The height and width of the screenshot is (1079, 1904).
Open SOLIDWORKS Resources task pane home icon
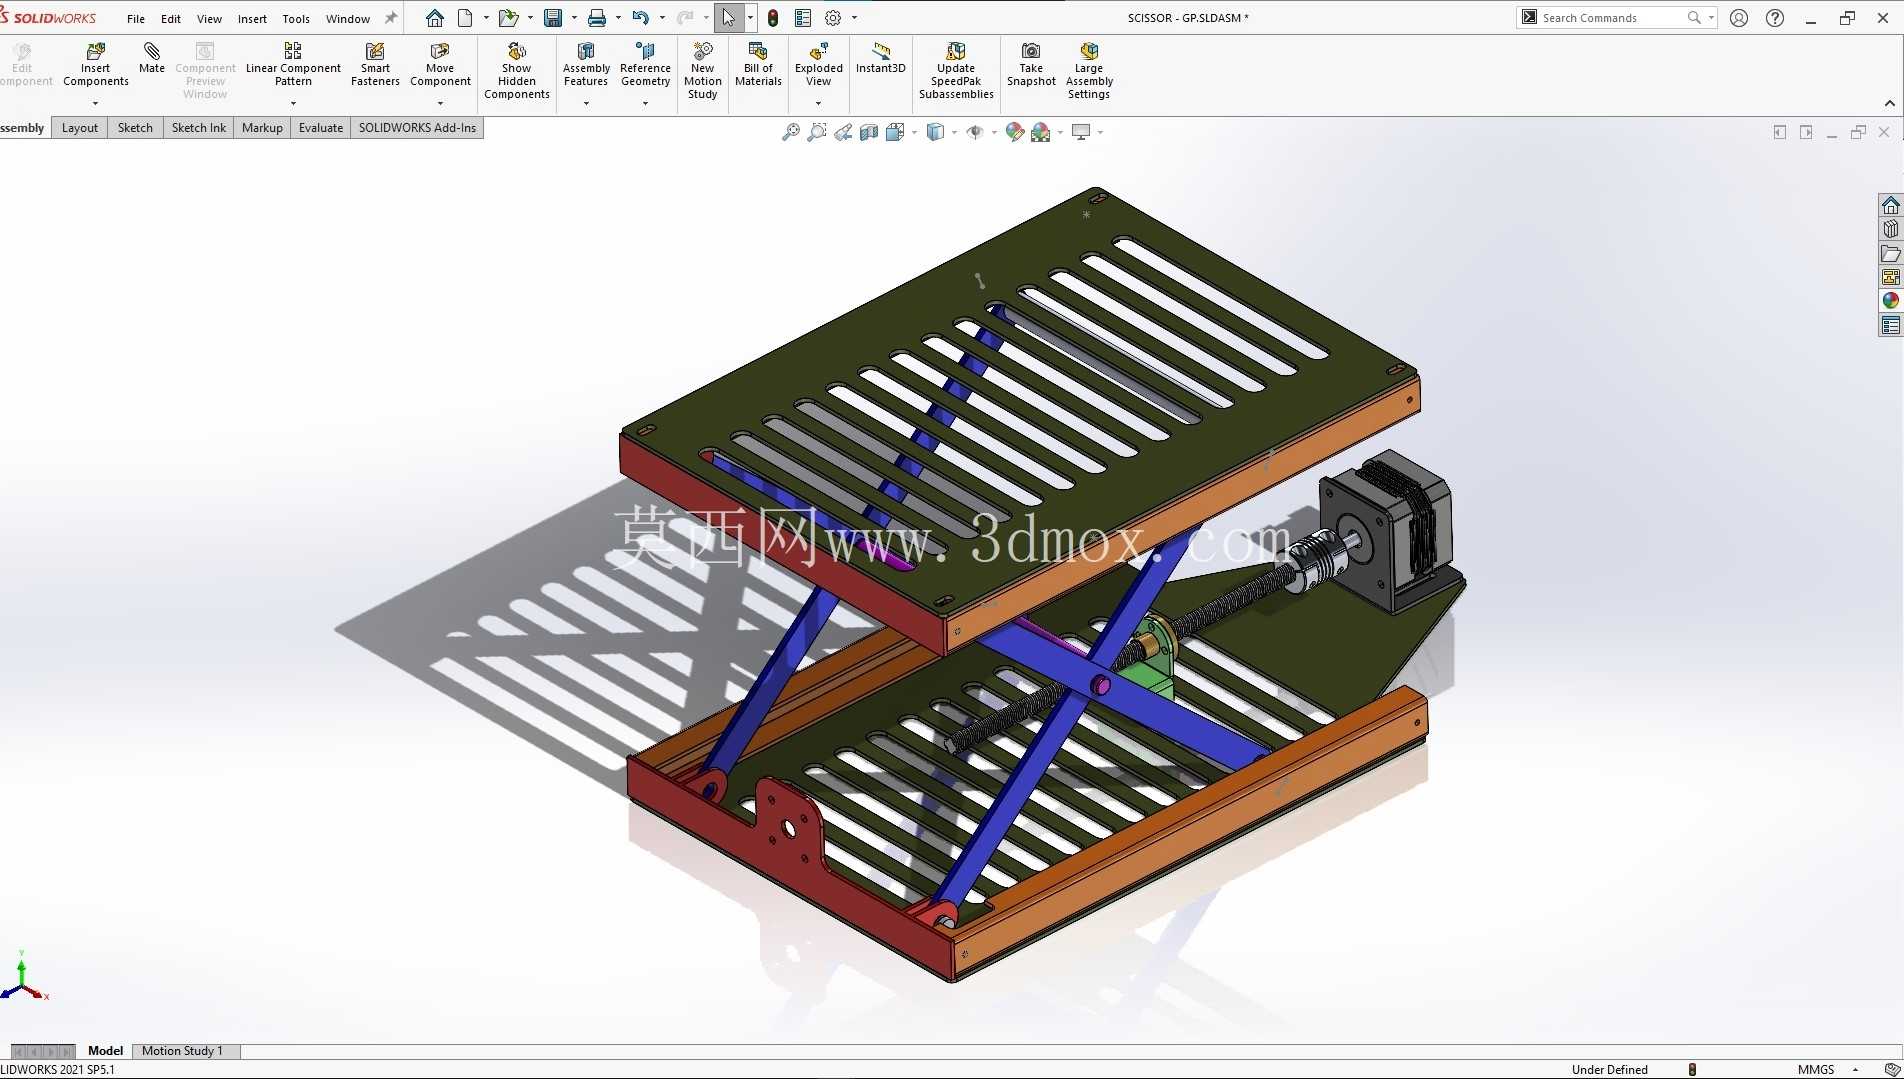pos(1890,205)
